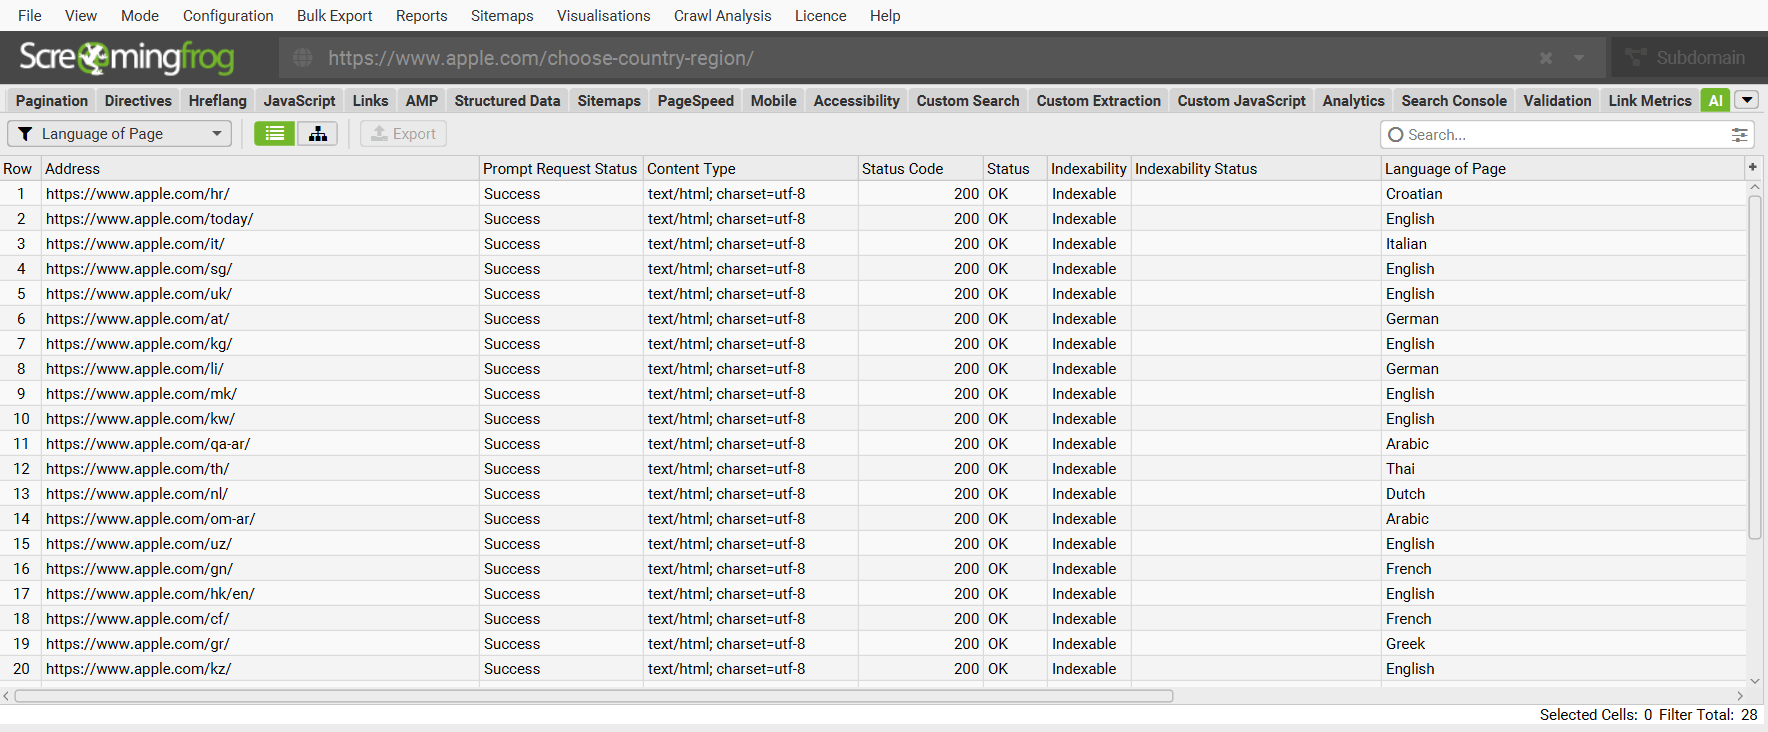
Task: Switch to the Custom Extraction tab
Action: (x=1099, y=101)
